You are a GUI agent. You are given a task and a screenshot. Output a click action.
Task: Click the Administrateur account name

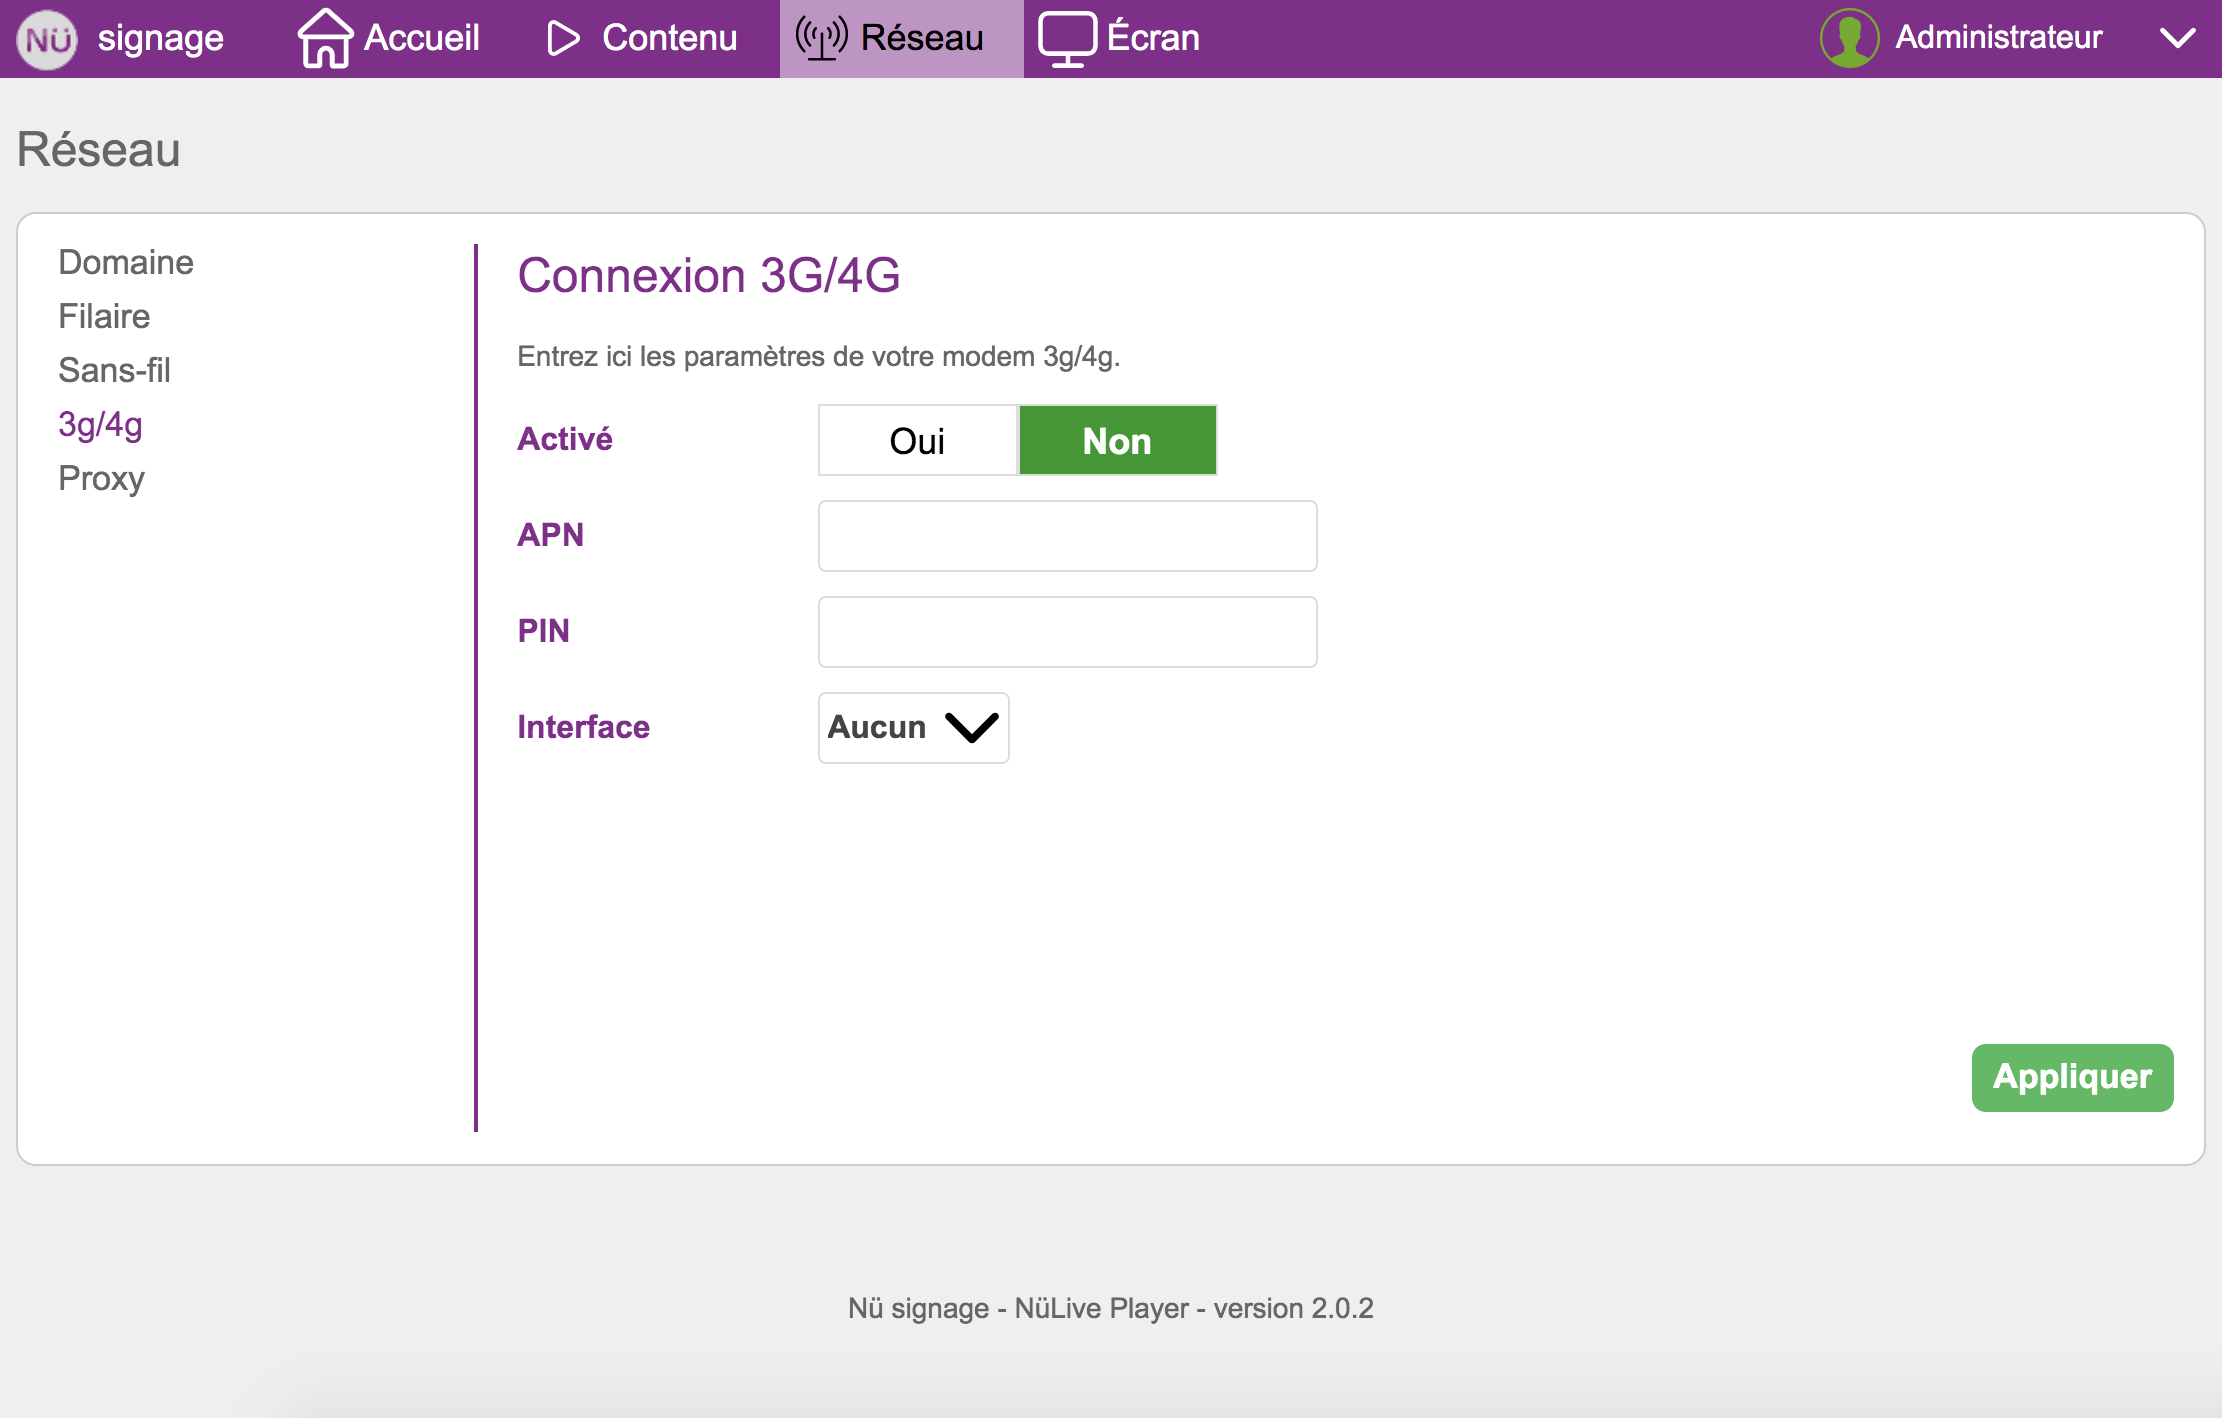(x=1998, y=38)
